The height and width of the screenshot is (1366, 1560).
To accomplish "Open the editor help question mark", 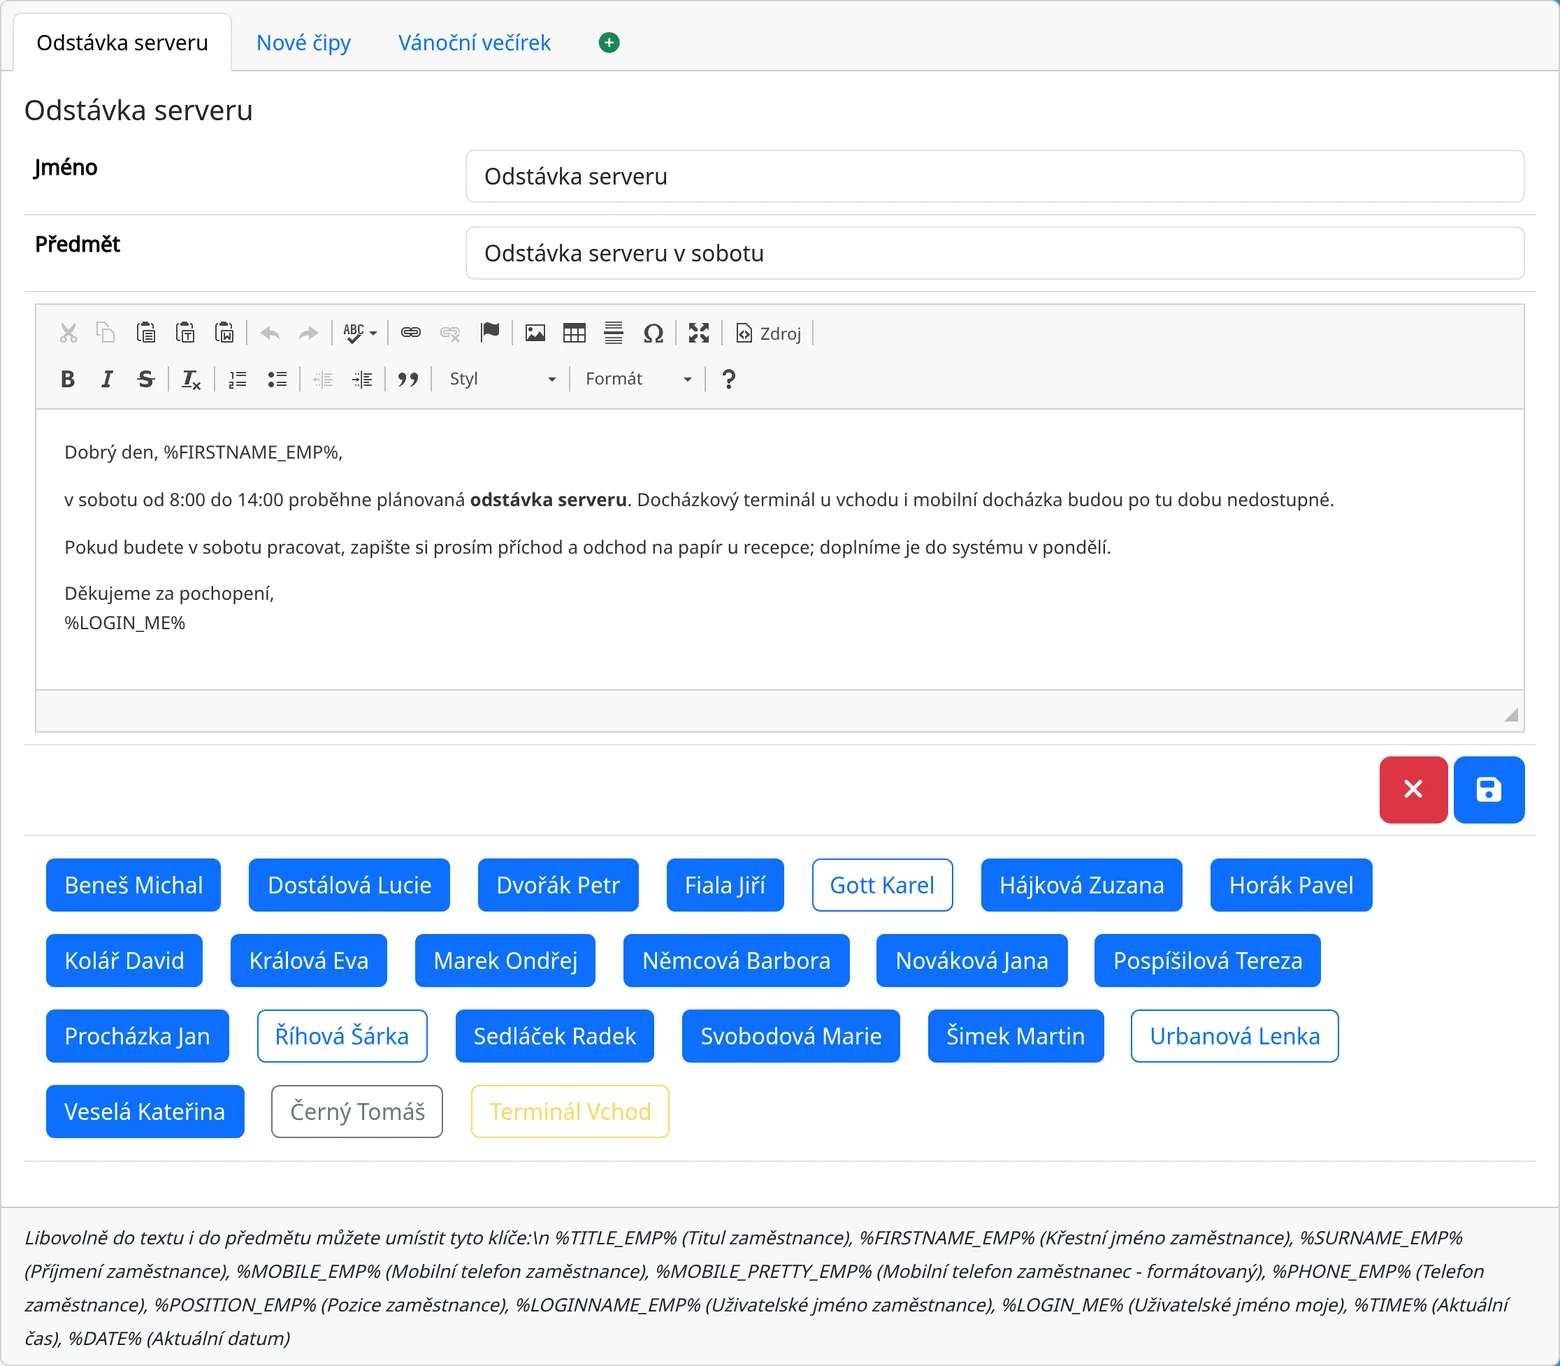I will tap(729, 379).
